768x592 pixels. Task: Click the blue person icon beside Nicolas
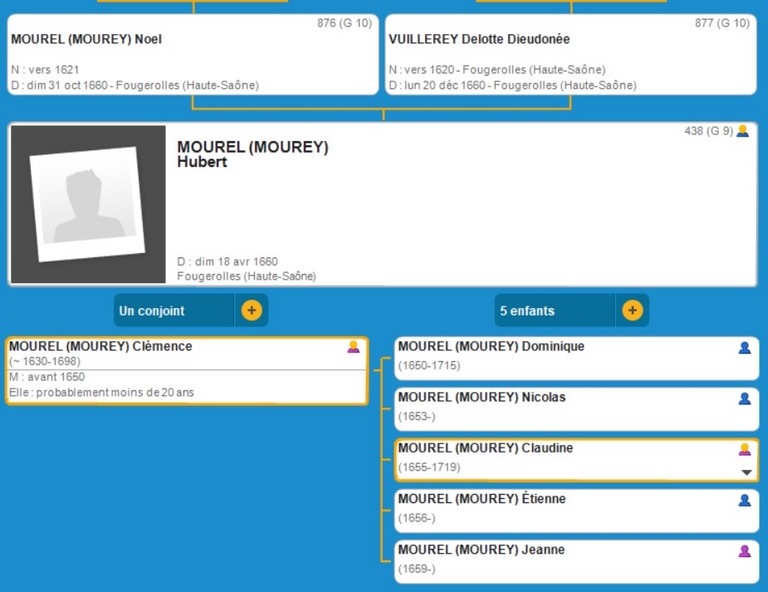coord(744,399)
